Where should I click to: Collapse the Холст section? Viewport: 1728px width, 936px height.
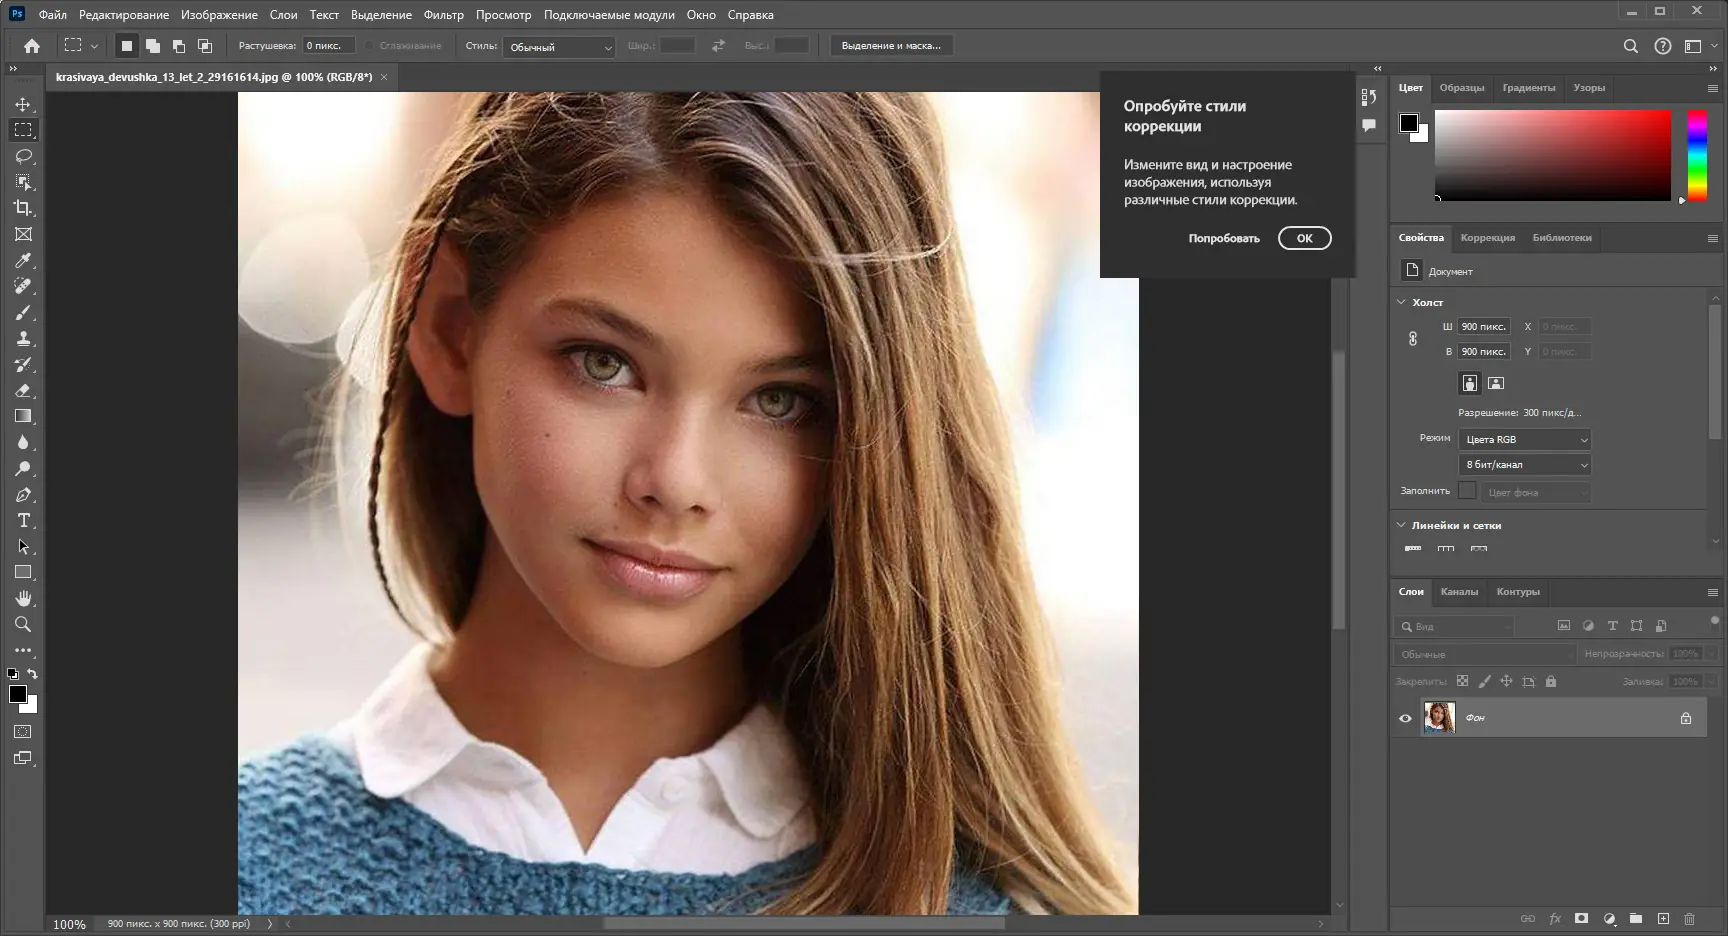tap(1401, 302)
